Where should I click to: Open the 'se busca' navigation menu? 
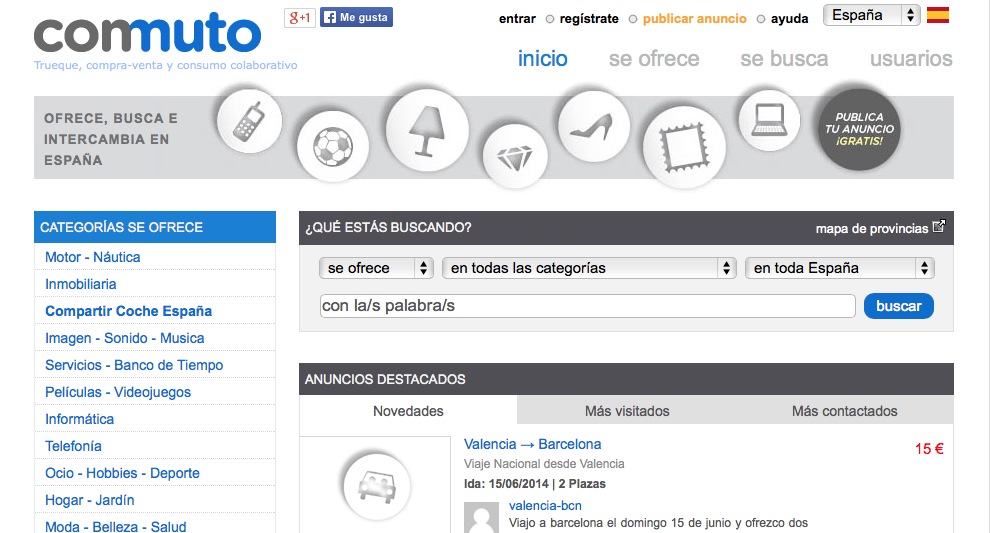coord(784,59)
